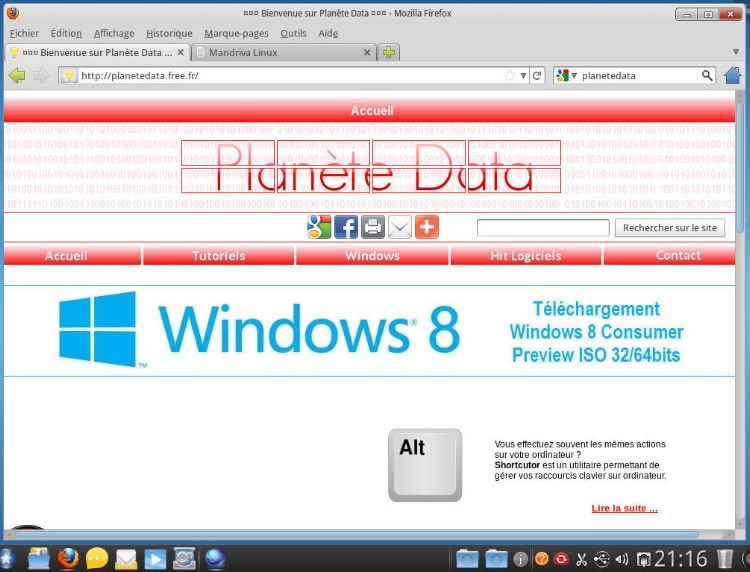Screen dimensions: 750x572
Task: Bookmark this page with the star icon
Action: point(509,75)
